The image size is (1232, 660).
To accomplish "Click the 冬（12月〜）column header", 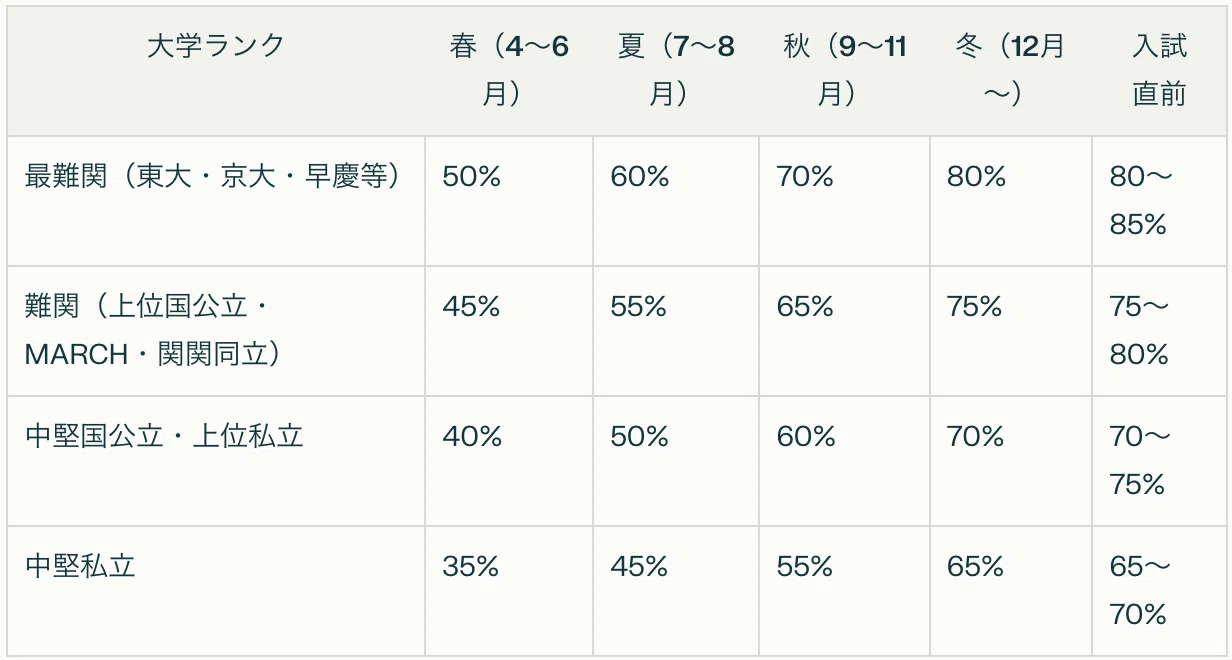I will [x=1010, y=70].
